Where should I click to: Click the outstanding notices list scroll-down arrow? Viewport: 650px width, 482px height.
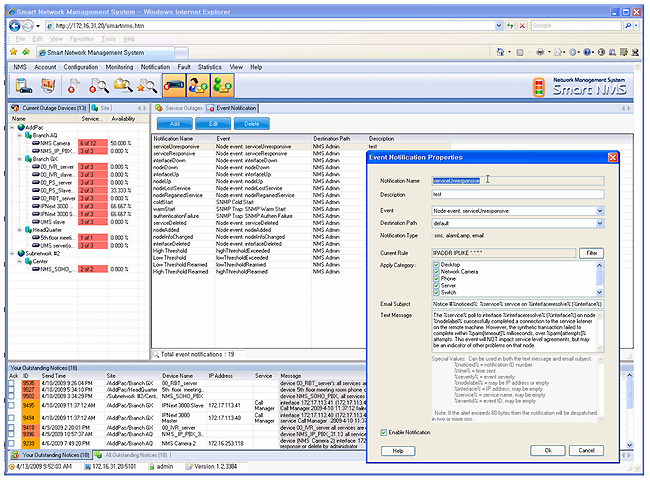pos(629,445)
